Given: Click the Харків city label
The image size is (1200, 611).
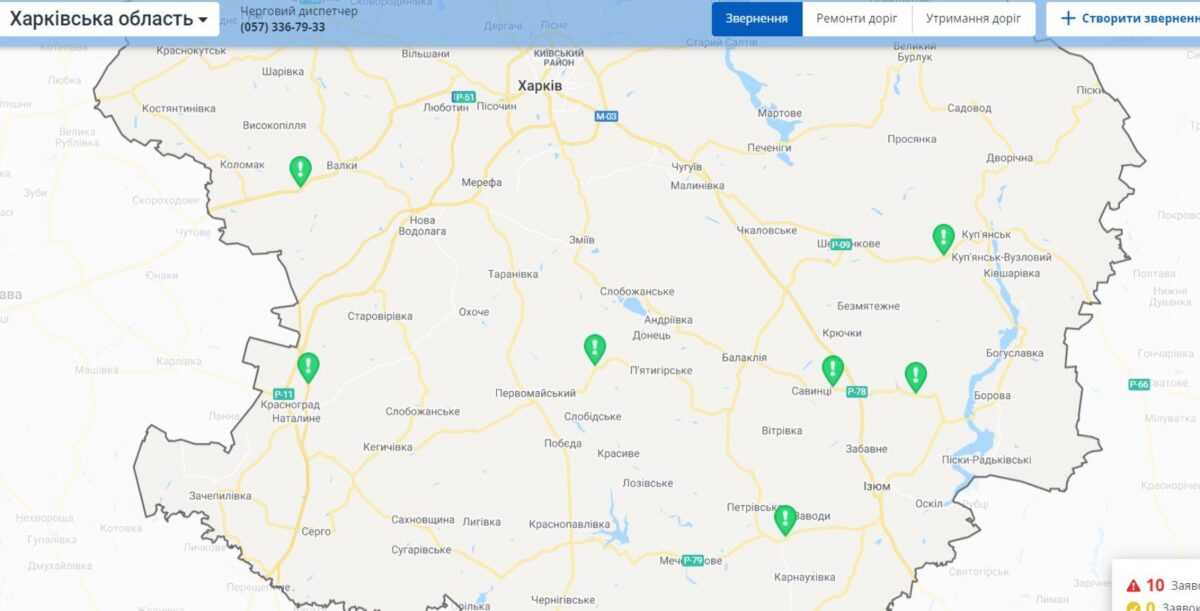Looking at the screenshot, I should pos(540,87).
